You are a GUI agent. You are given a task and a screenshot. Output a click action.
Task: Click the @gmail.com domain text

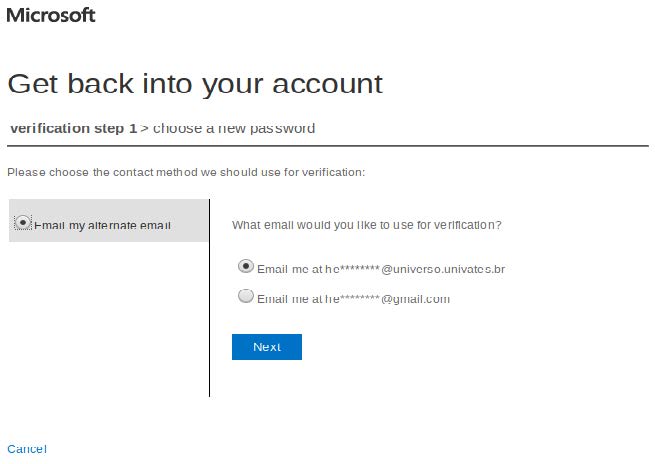coord(416,299)
